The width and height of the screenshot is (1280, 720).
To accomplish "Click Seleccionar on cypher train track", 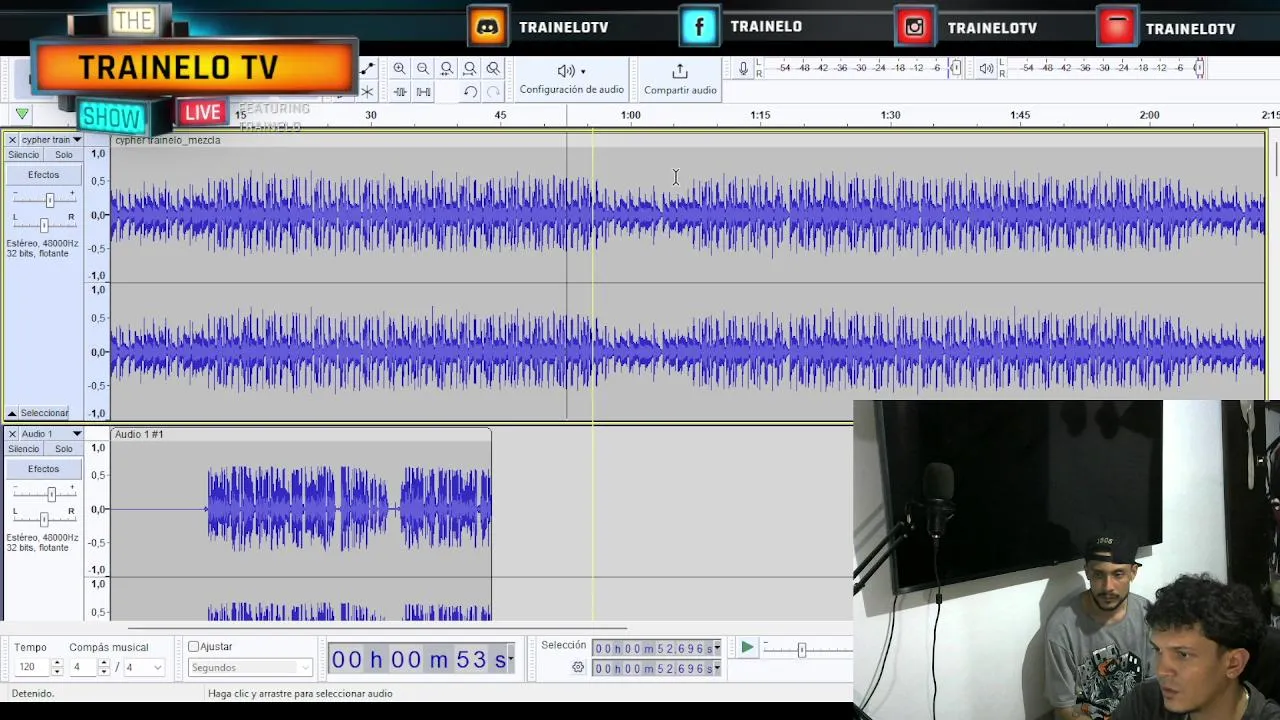I will (44, 413).
